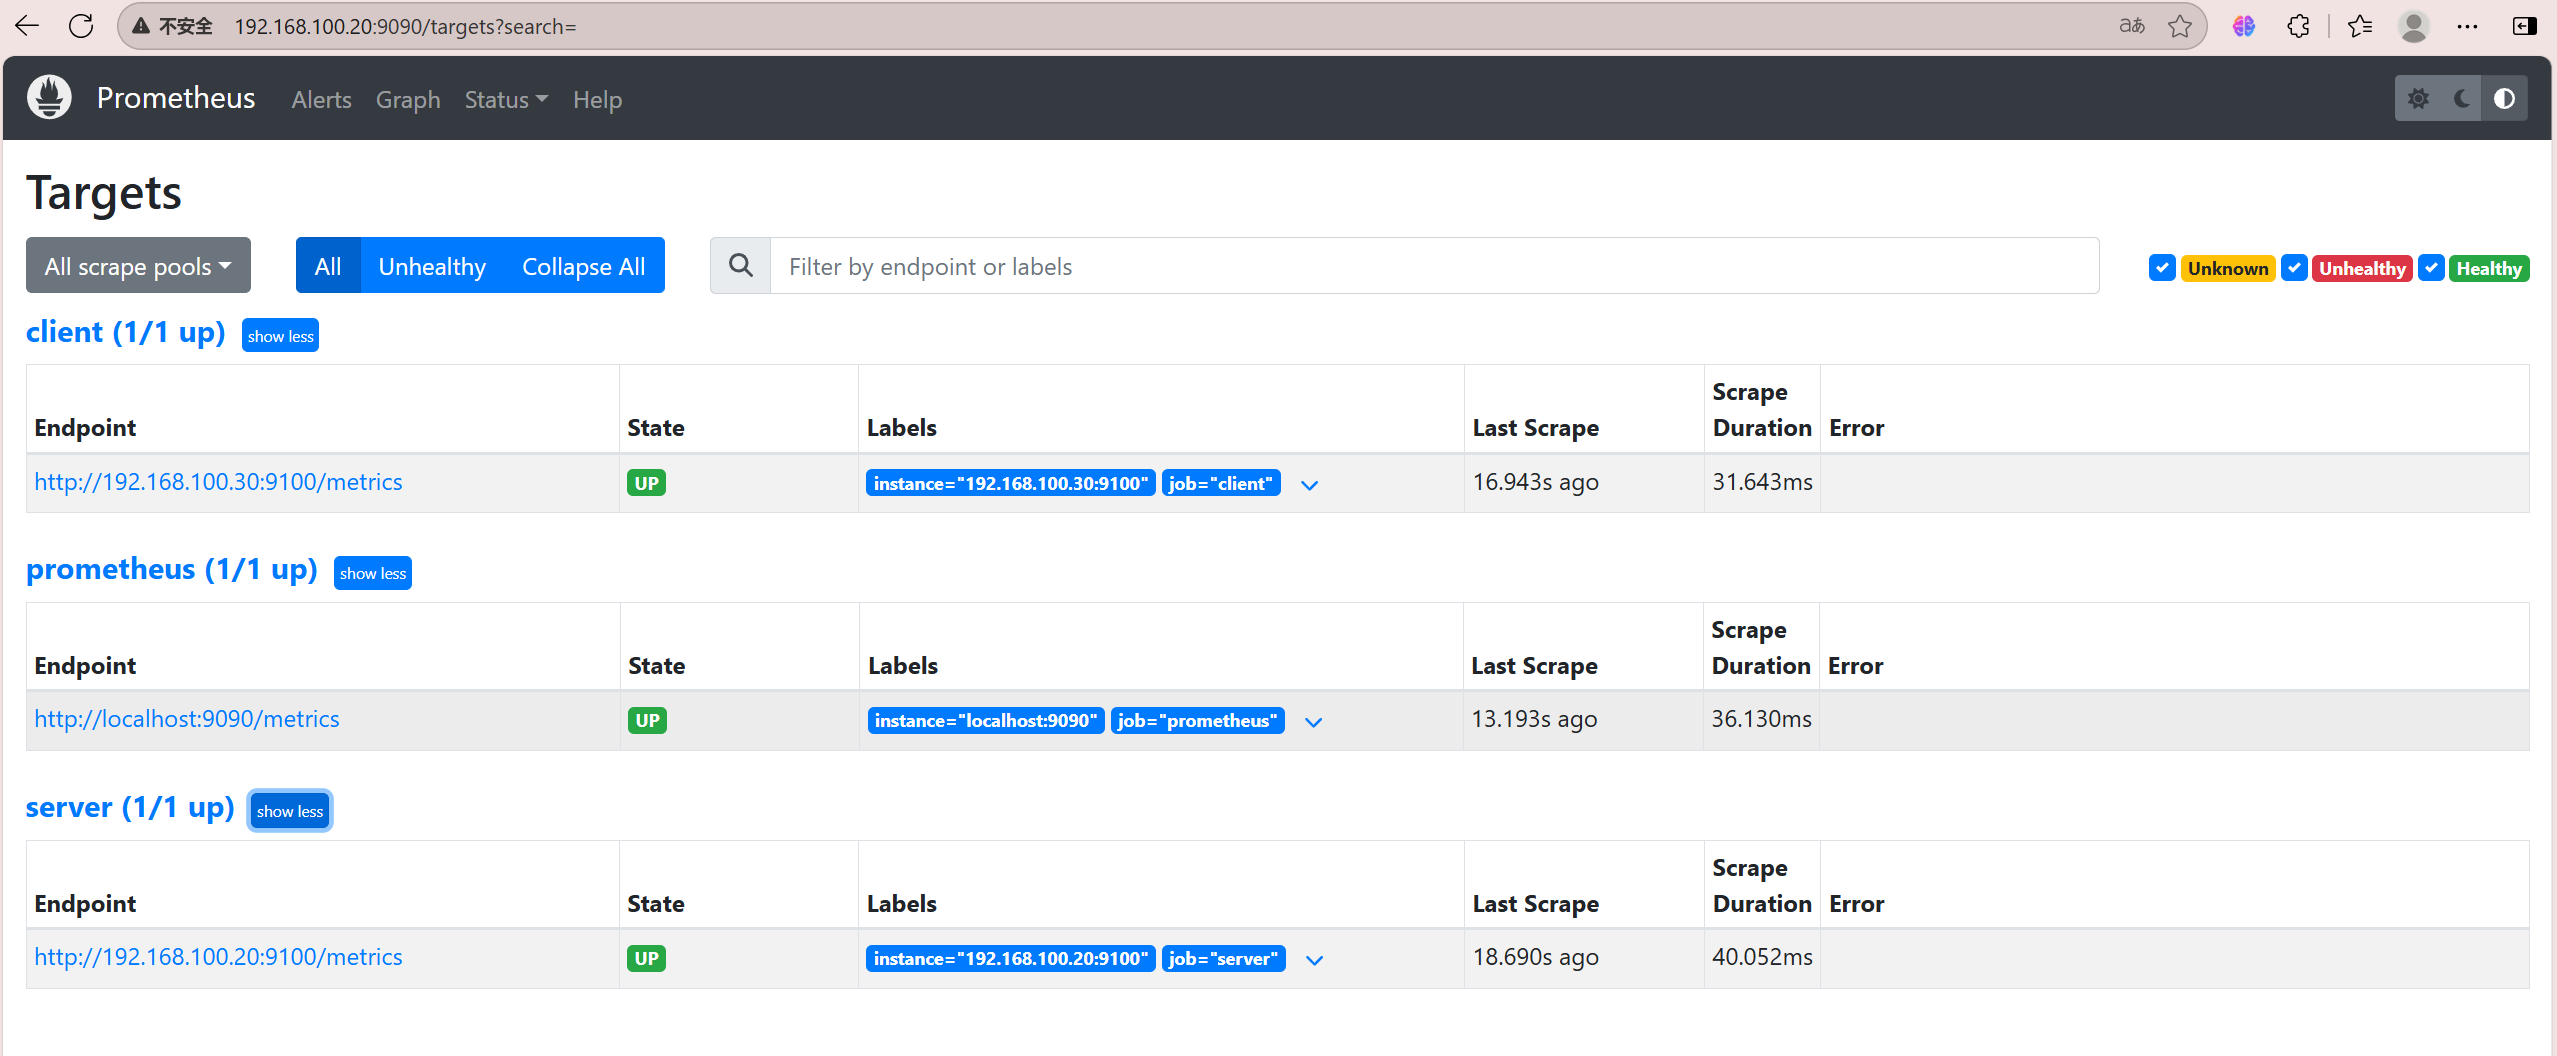Open the Status dropdown menu
Screen dimensions: 2557x1056
coord(506,100)
